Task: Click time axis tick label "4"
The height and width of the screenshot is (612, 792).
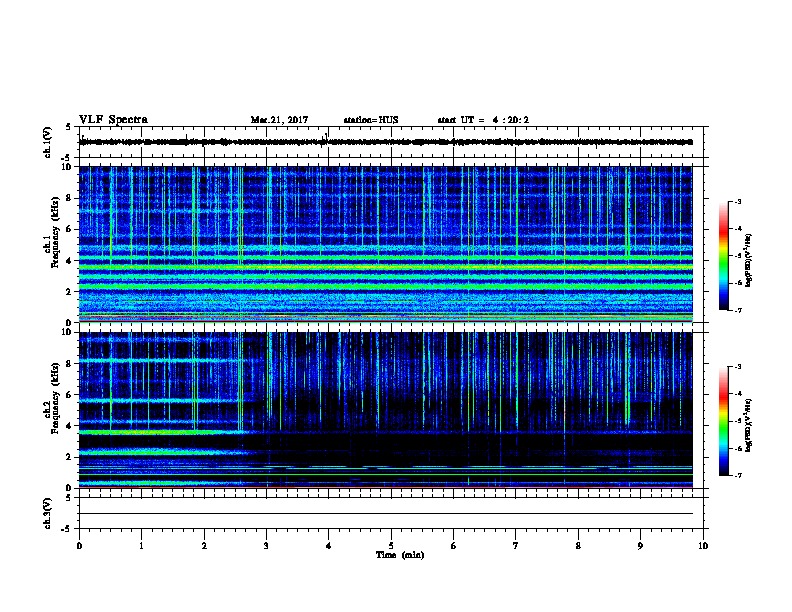Action: click(x=329, y=546)
